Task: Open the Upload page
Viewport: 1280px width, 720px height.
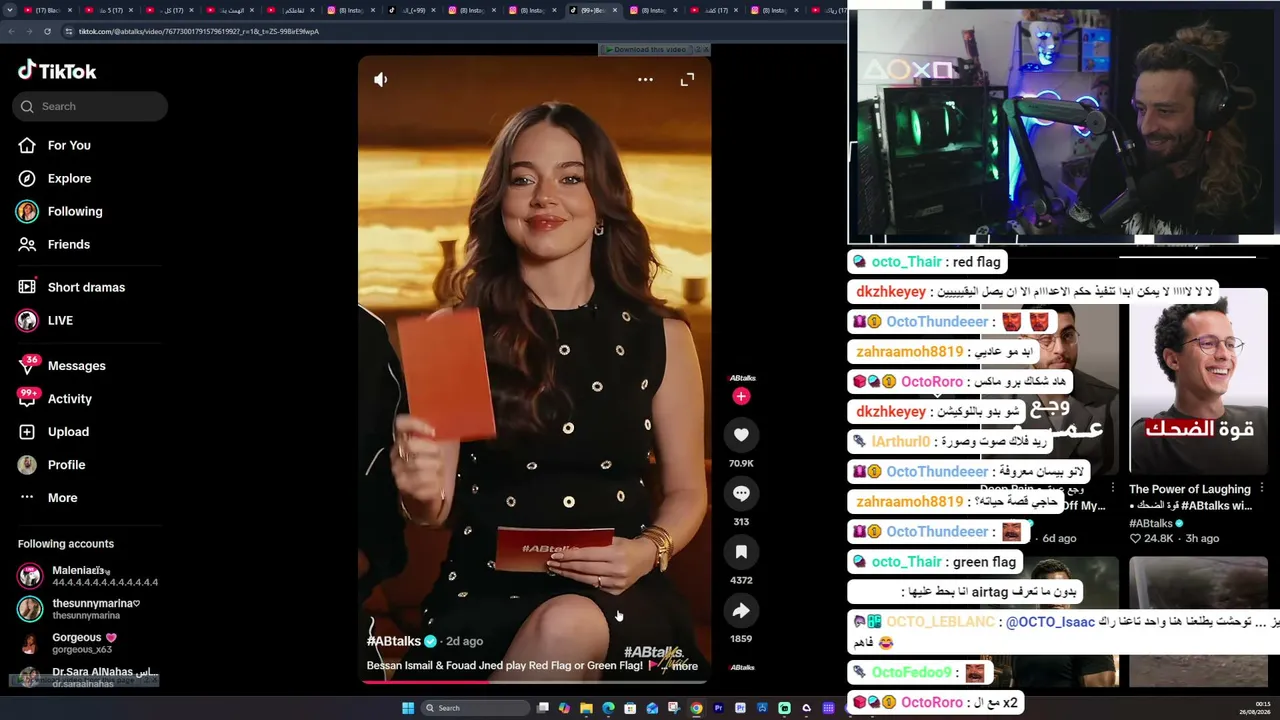Action: (x=55, y=431)
